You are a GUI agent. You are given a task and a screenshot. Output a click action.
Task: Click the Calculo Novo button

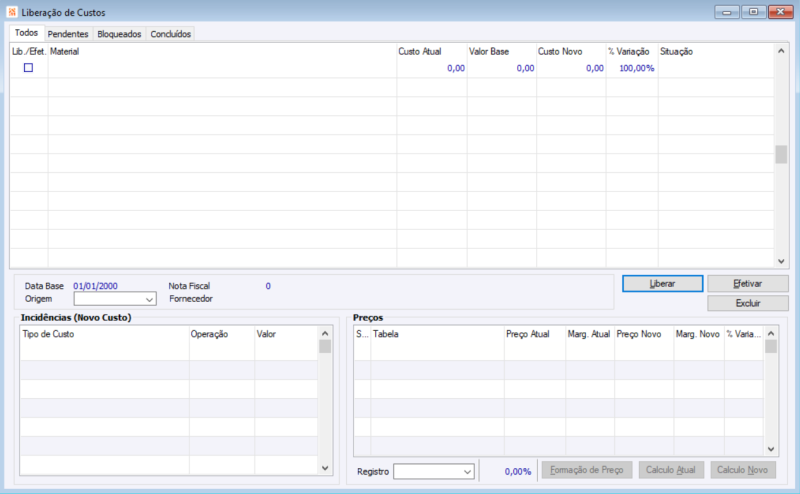click(x=743, y=470)
